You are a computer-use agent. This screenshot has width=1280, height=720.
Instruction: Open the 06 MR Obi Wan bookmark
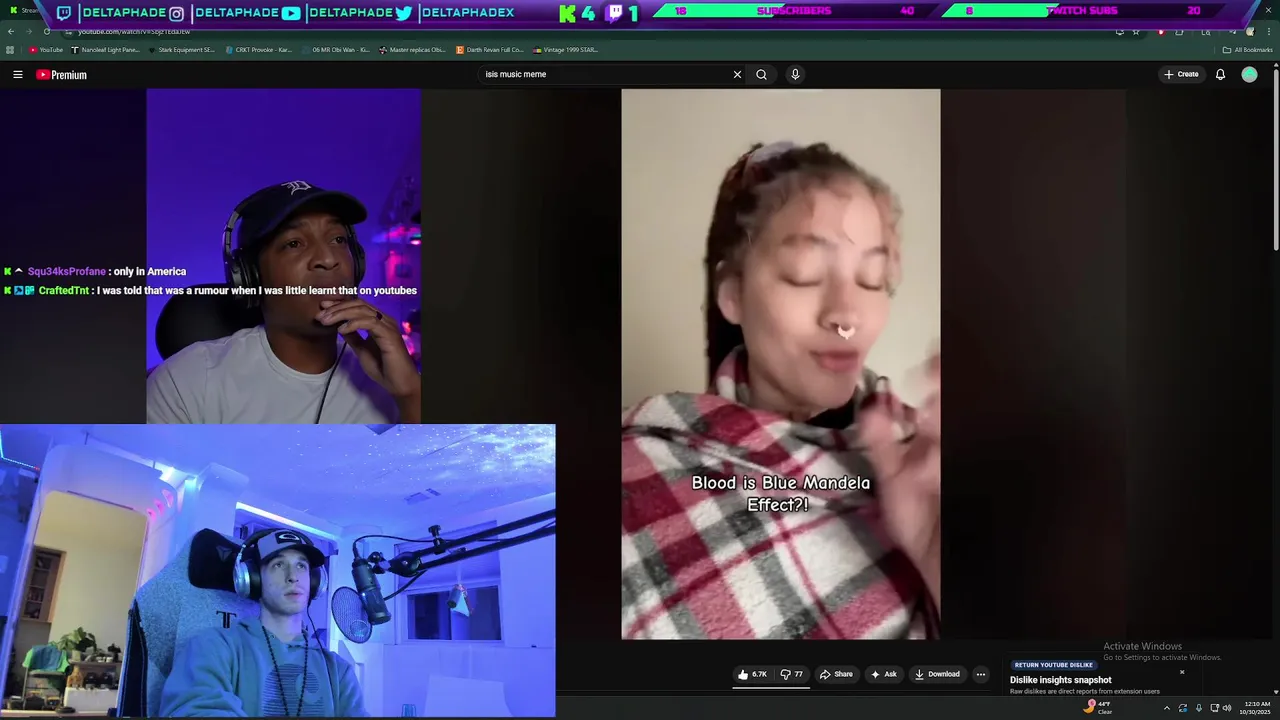(336, 49)
